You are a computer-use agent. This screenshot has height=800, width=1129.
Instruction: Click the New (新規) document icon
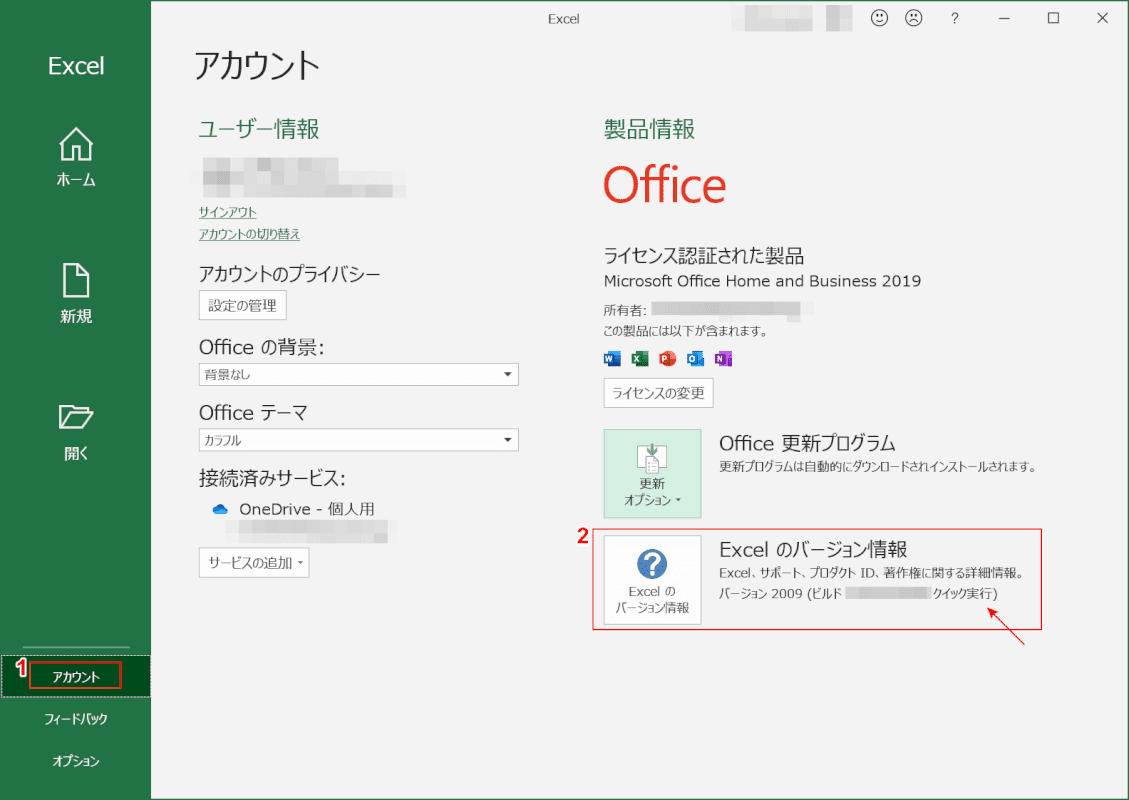pyautogui.click(x=76, y=280)
